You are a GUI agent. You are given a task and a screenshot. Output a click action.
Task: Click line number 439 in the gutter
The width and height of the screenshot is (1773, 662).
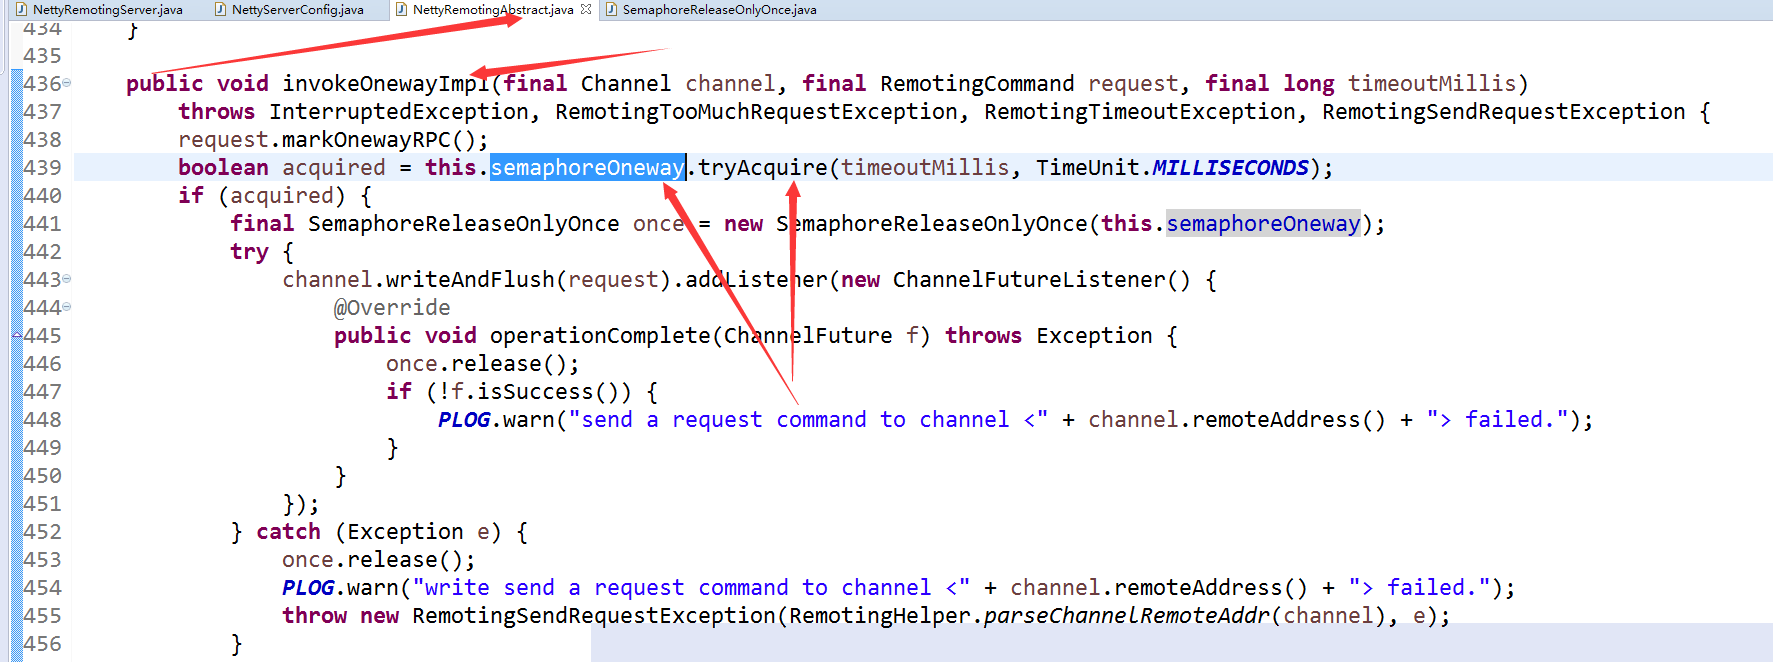coord(42,167)
